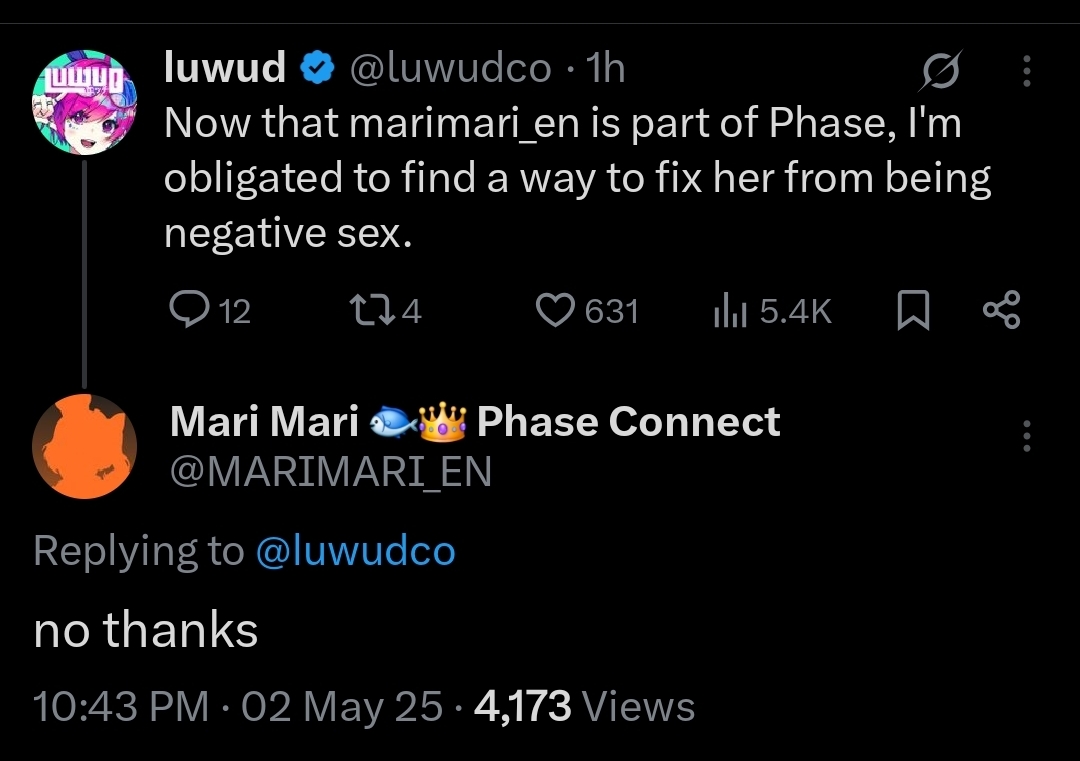
Task: Click the @luwudco link in Replying to
Action: pos(355,551)
